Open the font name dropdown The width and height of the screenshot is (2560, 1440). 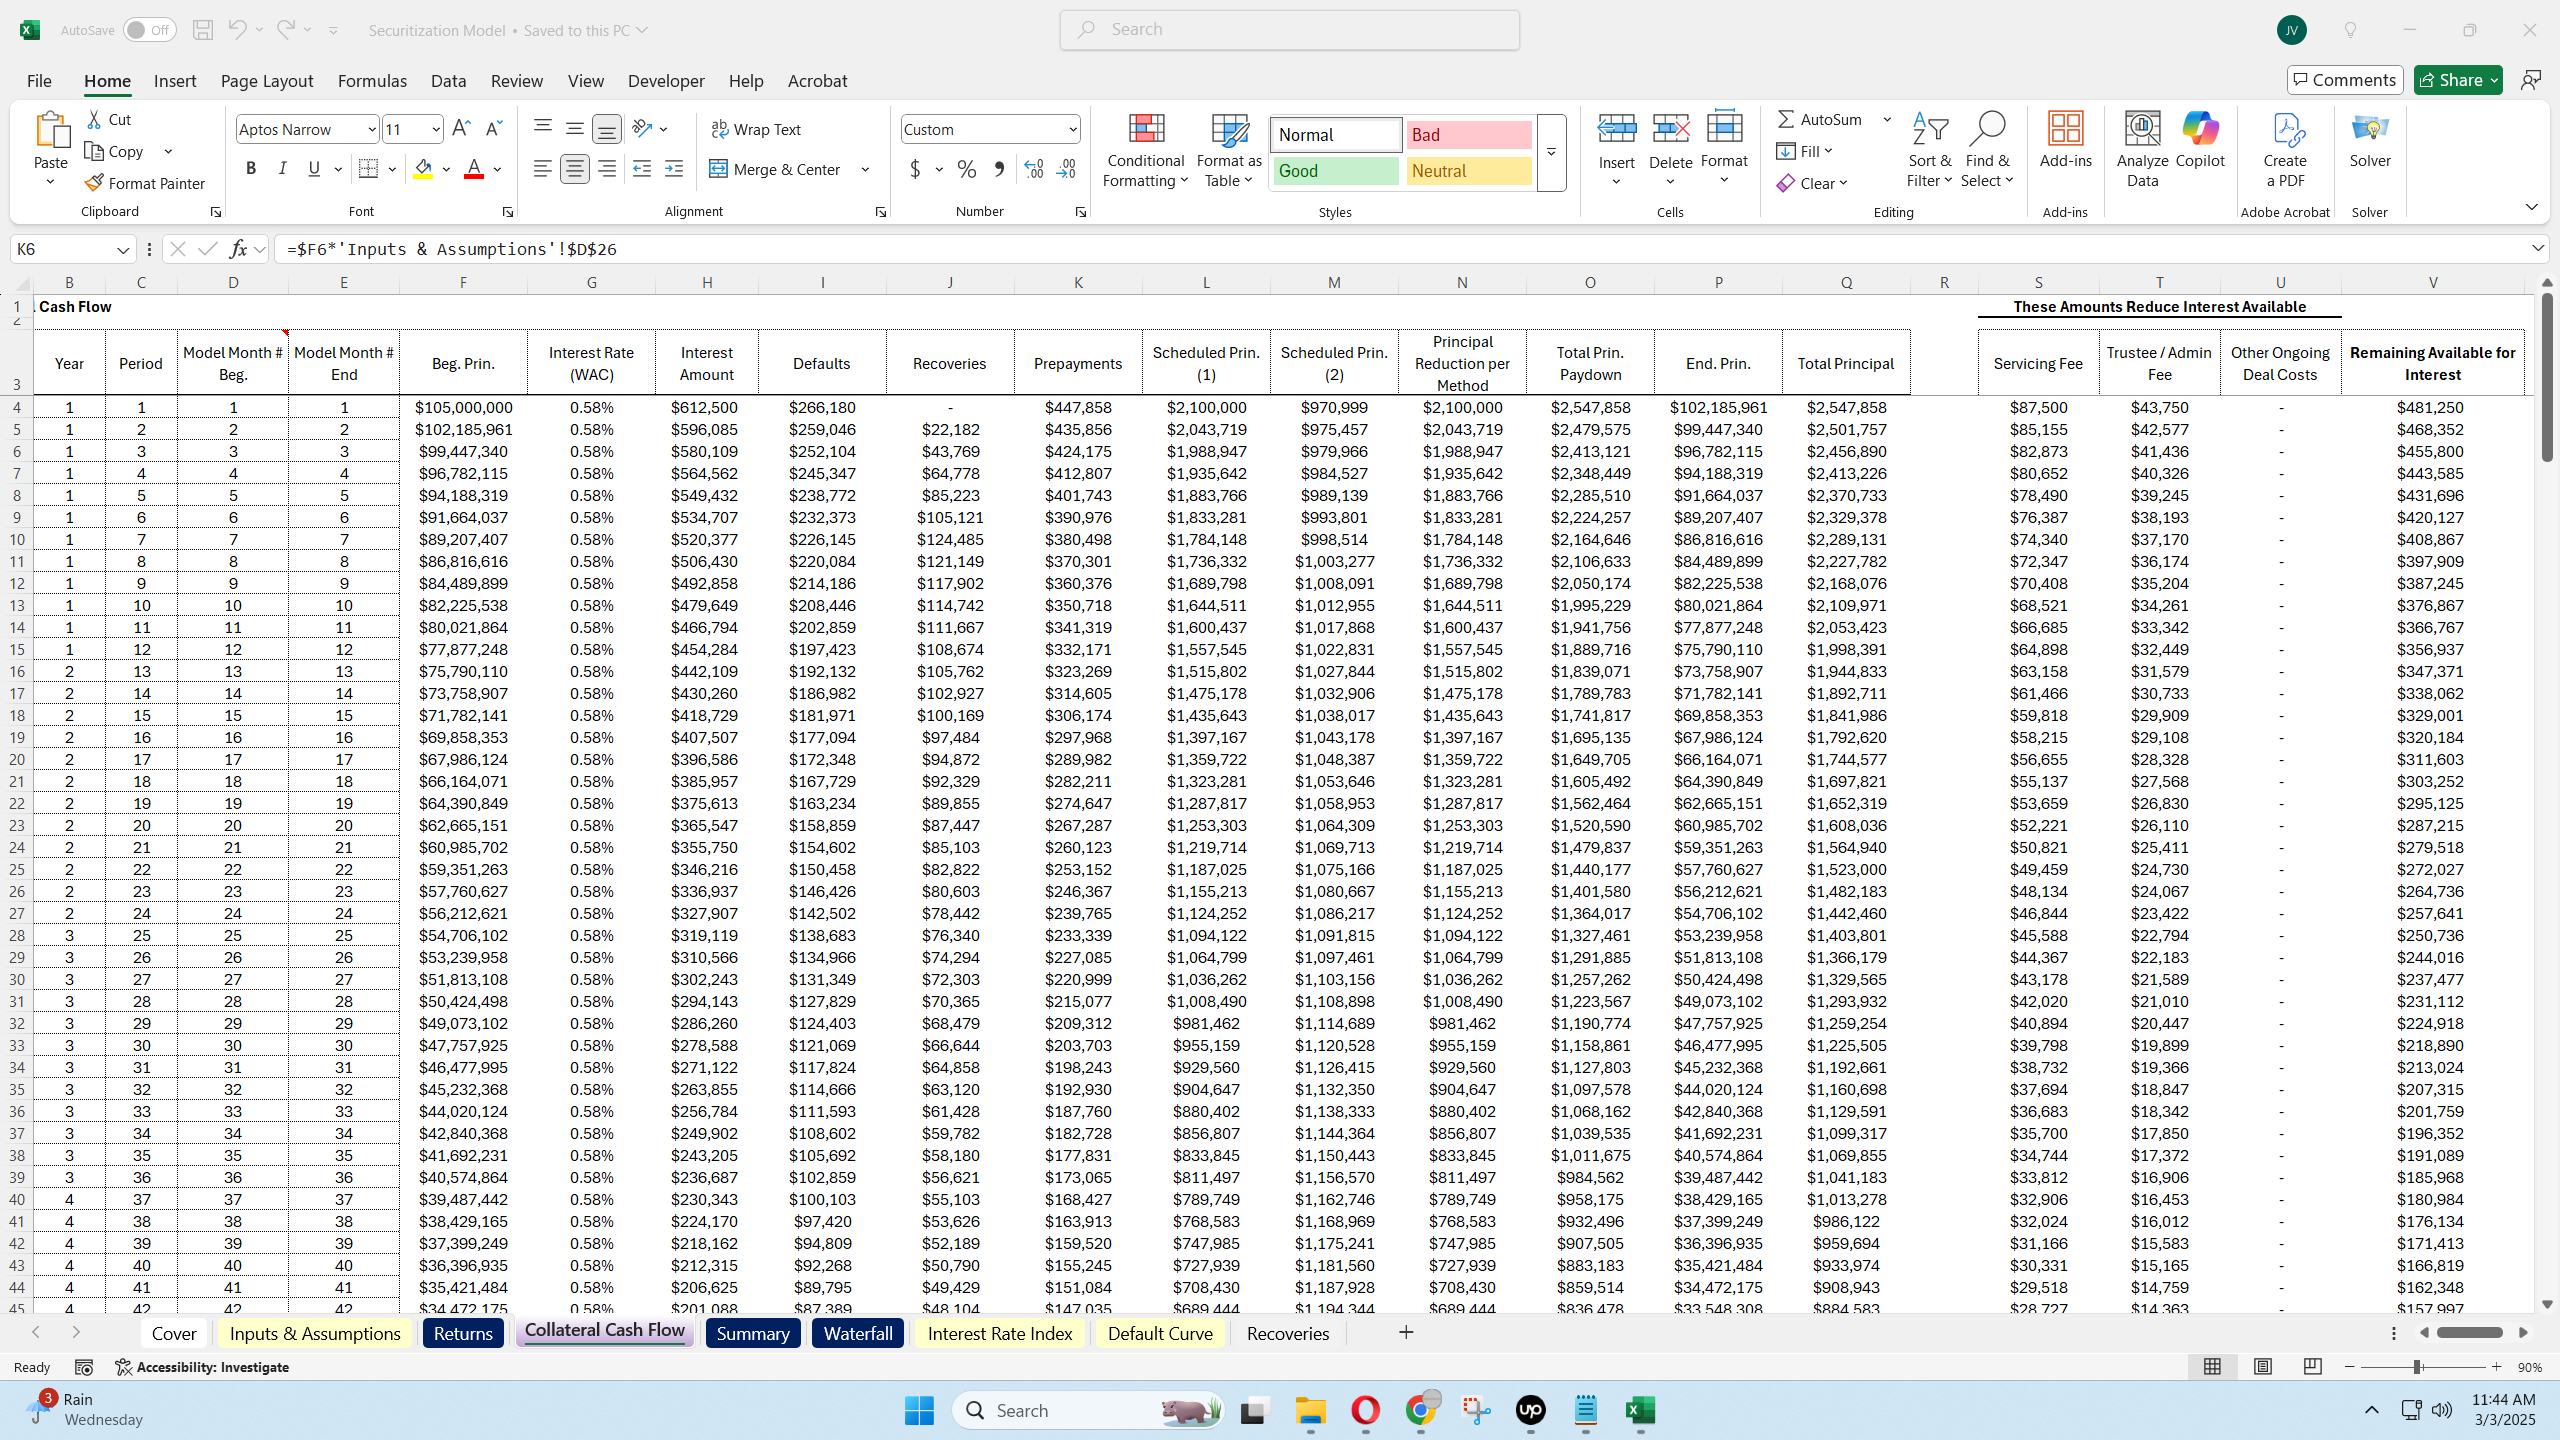371,129
